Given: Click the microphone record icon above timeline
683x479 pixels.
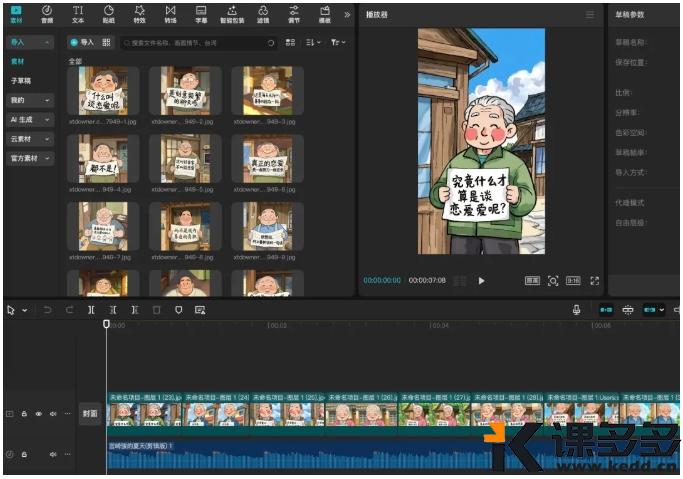Looking at the screenshot, I should pos(577,310).
